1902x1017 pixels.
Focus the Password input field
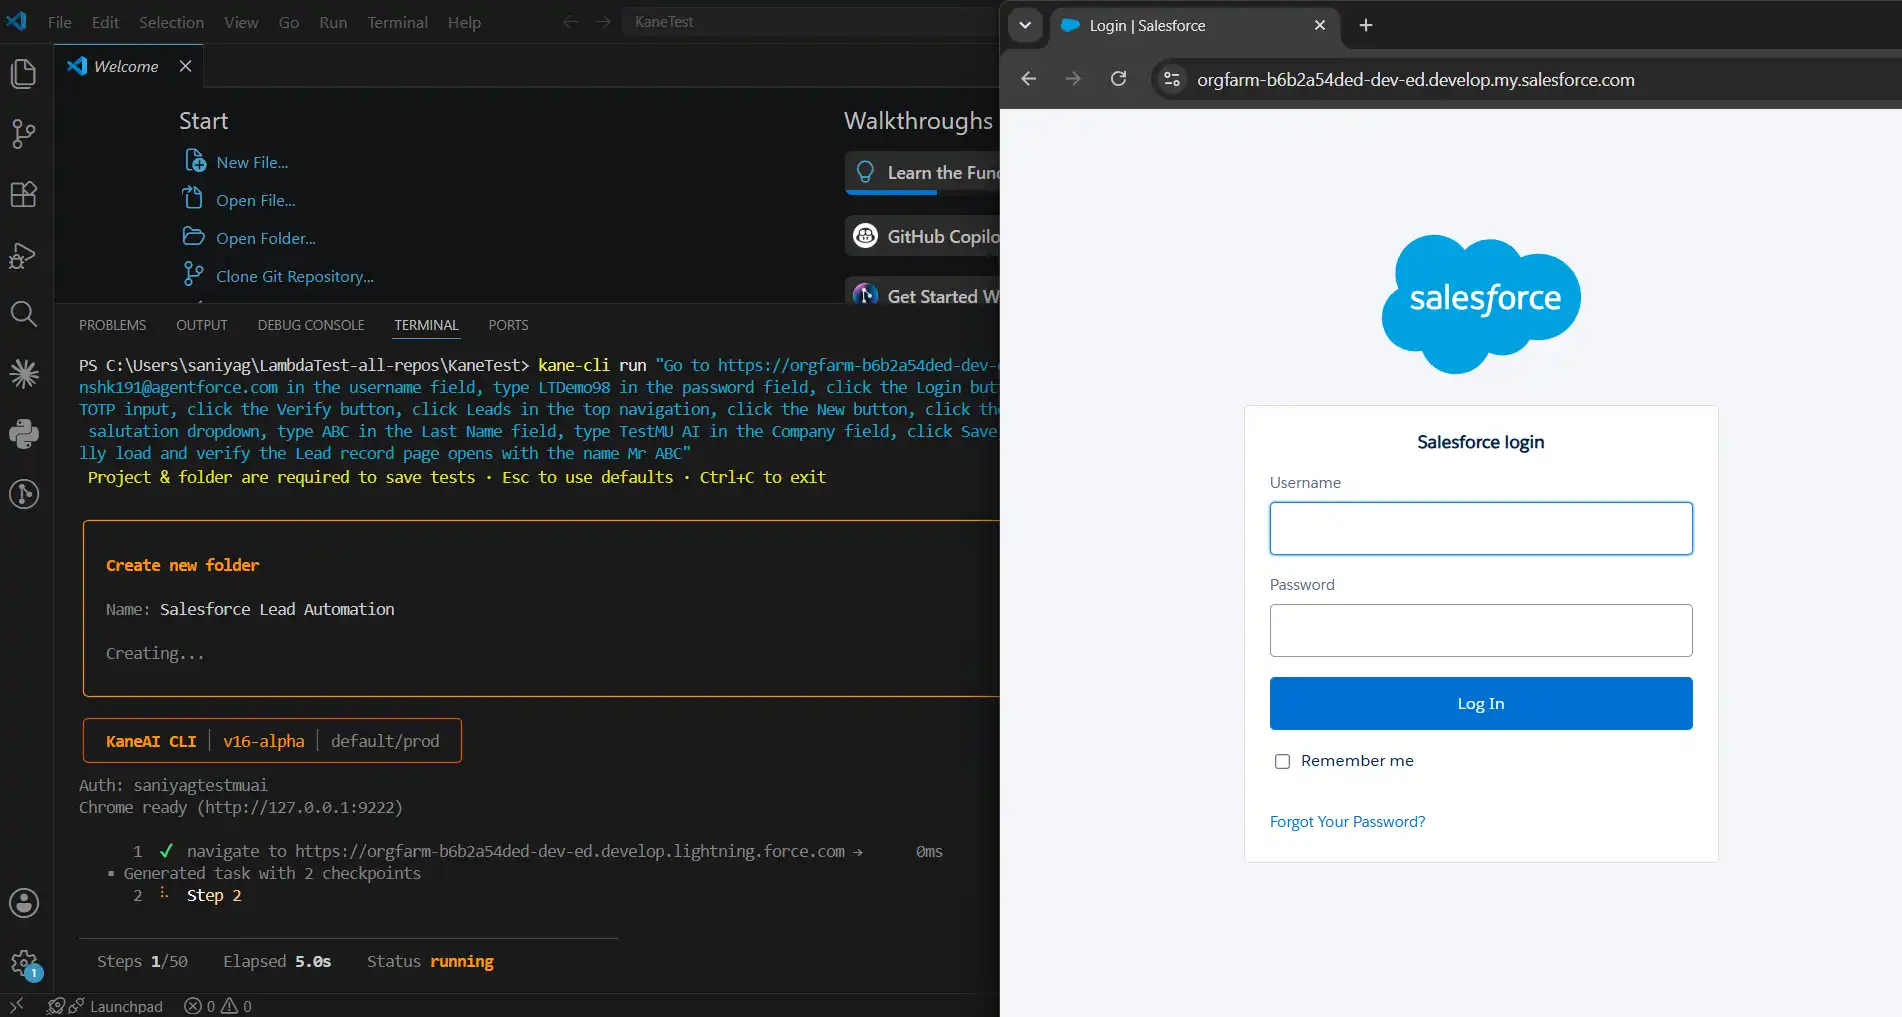click(x=1481, y=630)
